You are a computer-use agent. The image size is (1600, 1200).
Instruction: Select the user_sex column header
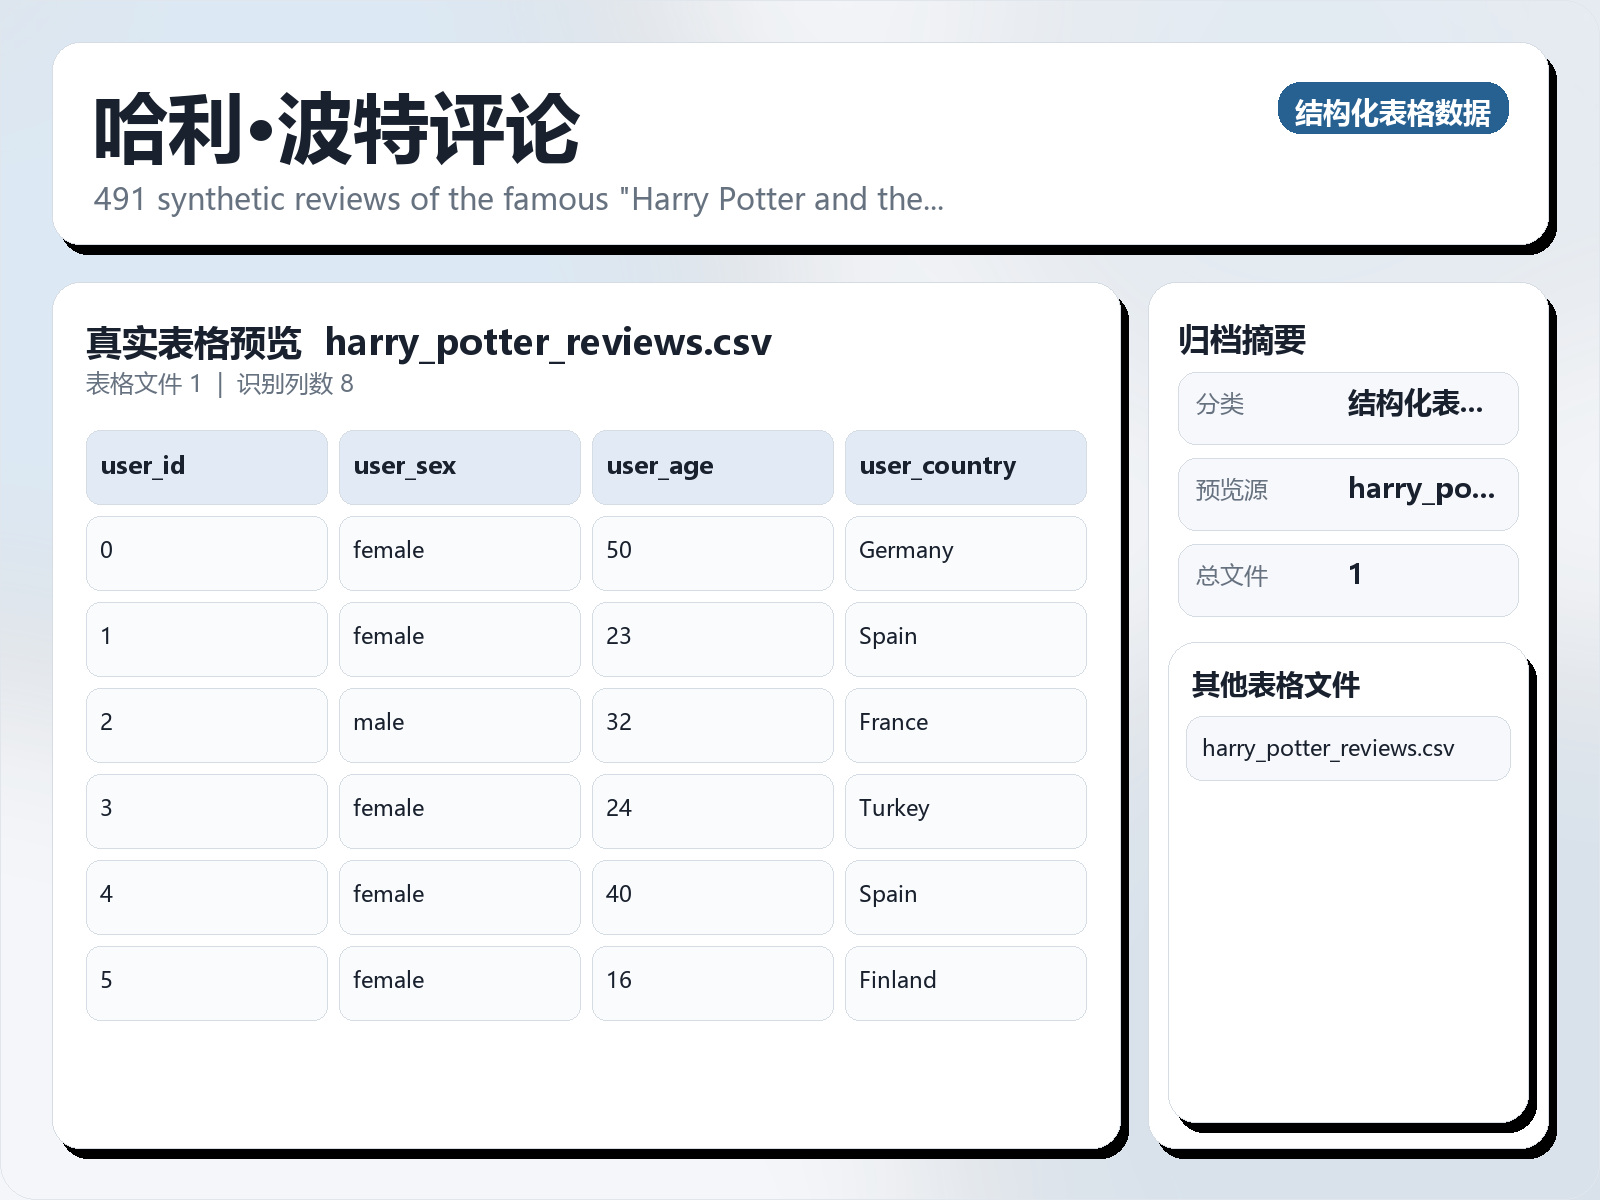[459, 466]
